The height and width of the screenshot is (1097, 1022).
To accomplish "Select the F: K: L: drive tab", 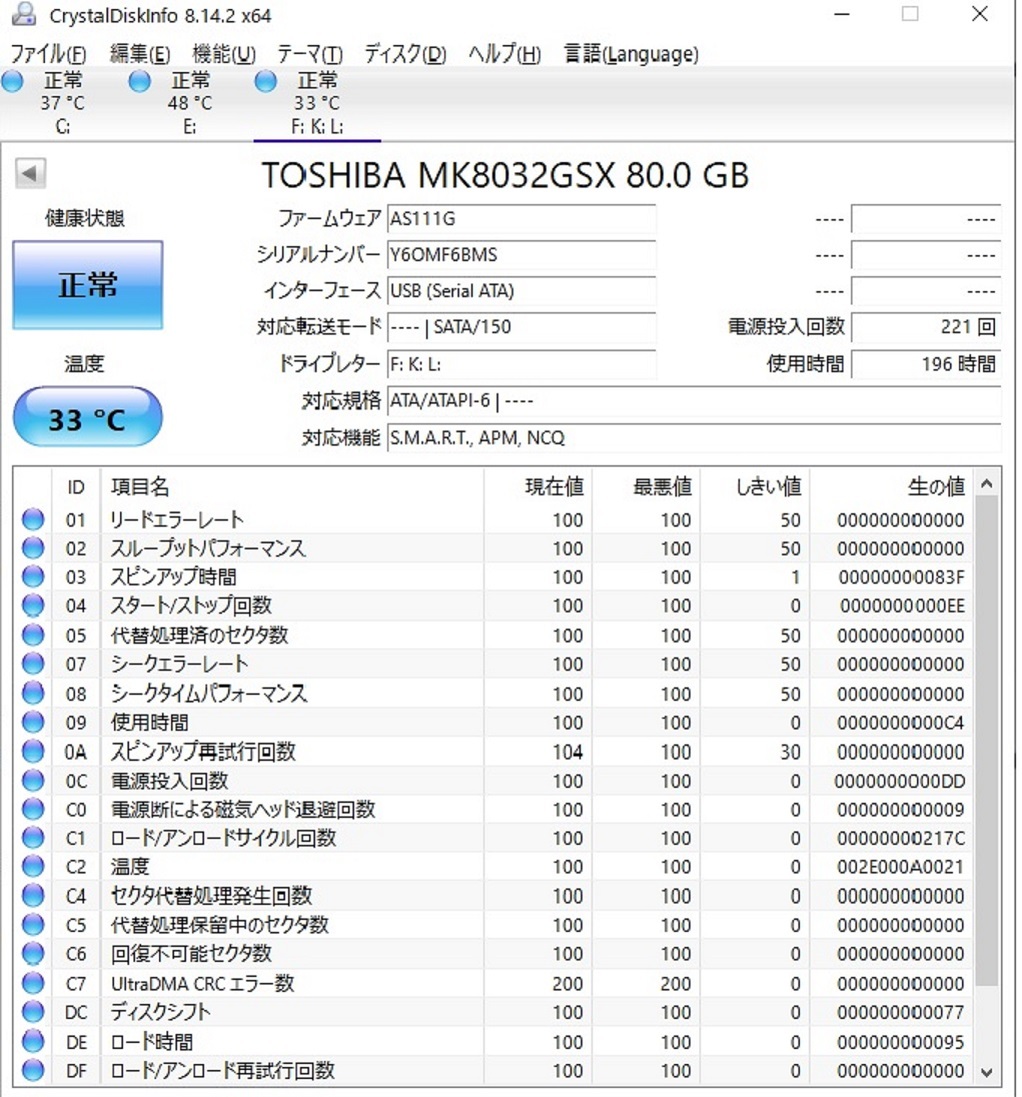I will (x=316, y=103).
